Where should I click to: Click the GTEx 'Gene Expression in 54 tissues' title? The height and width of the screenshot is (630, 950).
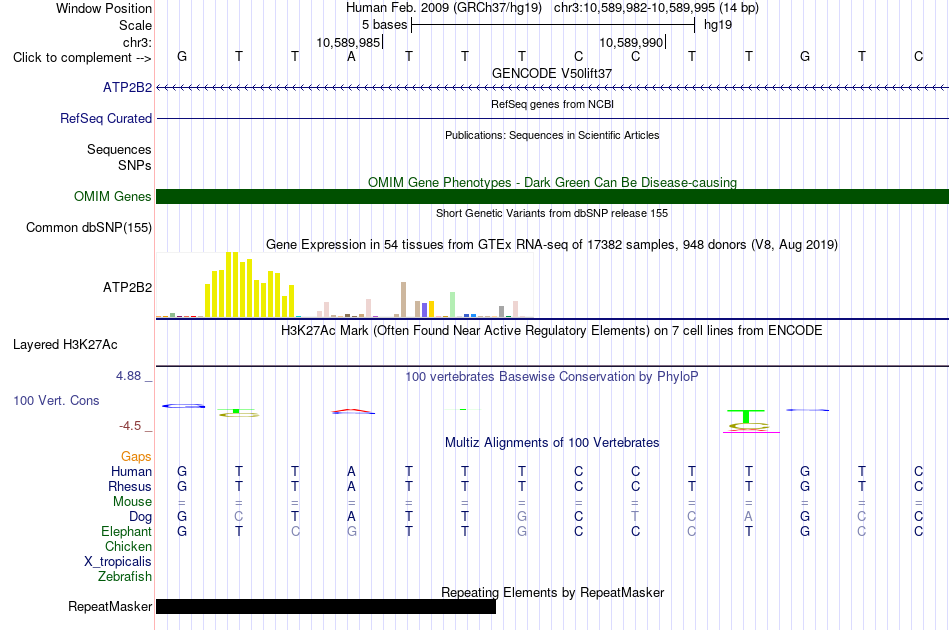click(552, 245)
